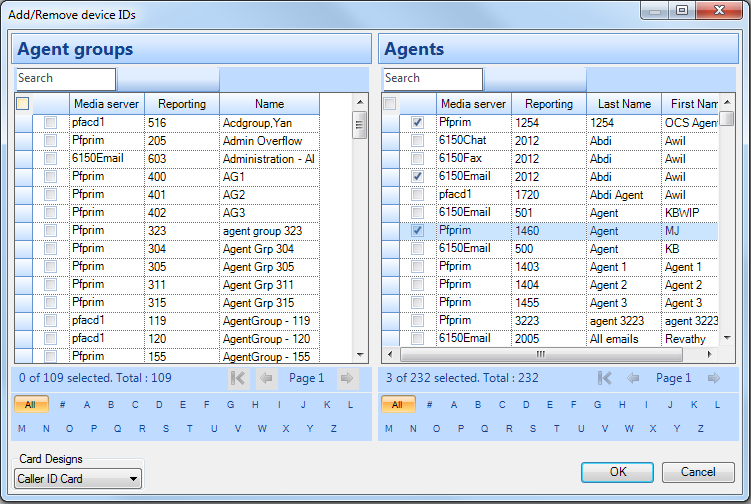This screenshot has height=504, width=751.
Task: Sort Agents by Last Name column
Action: point(623,104)
